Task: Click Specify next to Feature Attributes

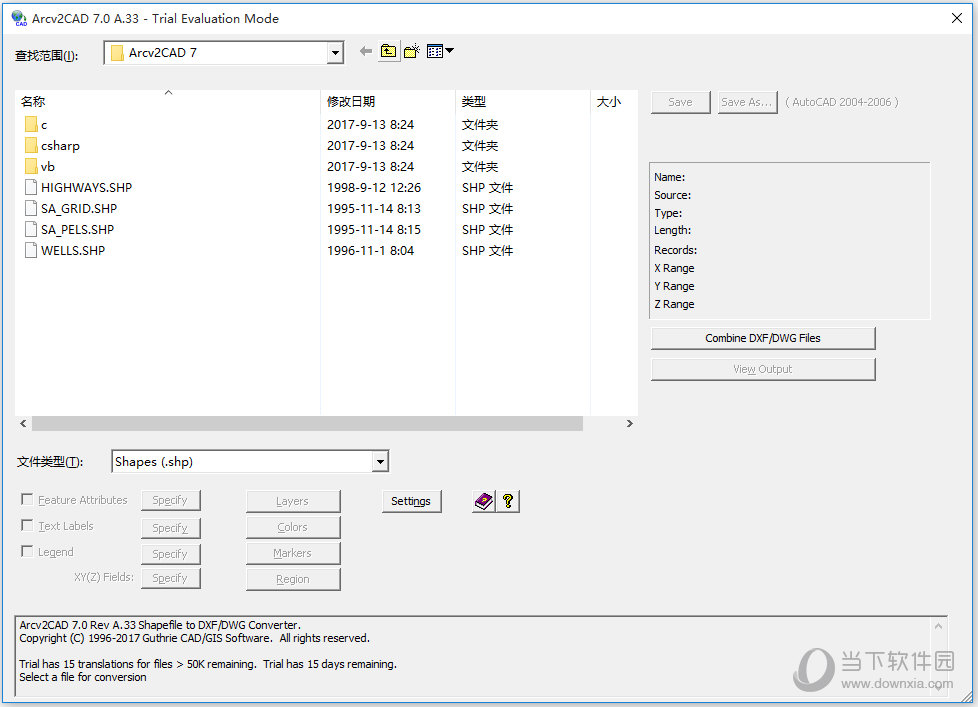Action: [170, 500]
